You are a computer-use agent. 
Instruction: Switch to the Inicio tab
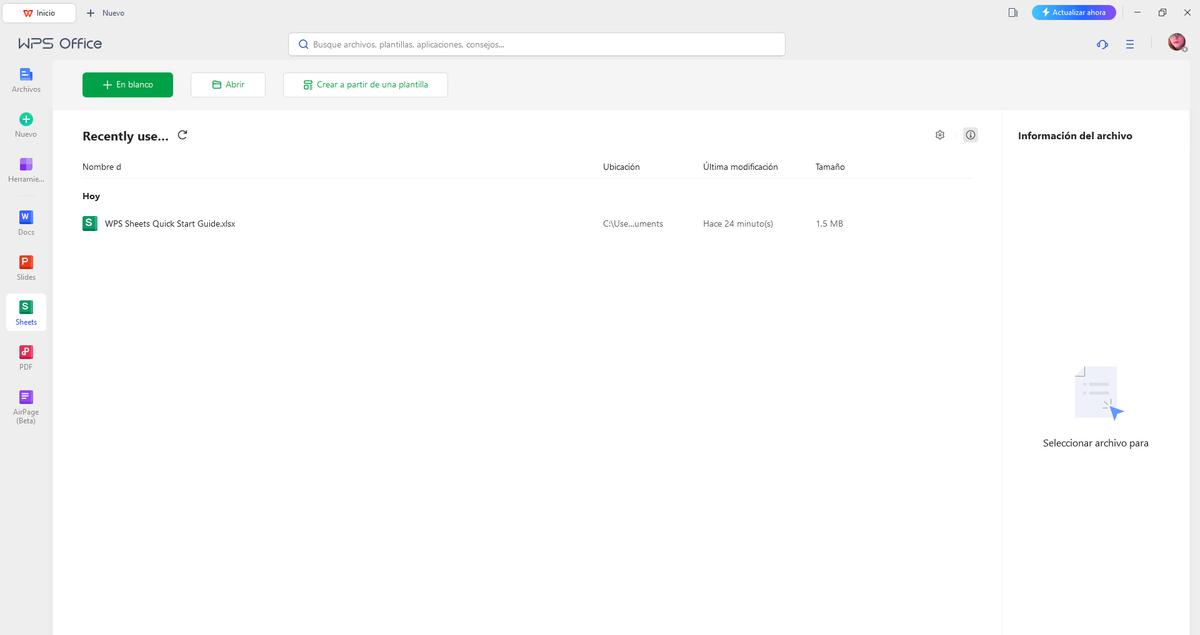pyautogui.click(x=40, y=13)
